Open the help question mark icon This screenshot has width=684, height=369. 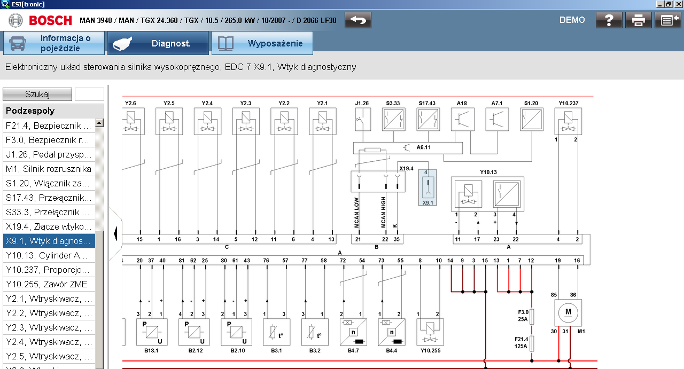[x=609, y=20]
